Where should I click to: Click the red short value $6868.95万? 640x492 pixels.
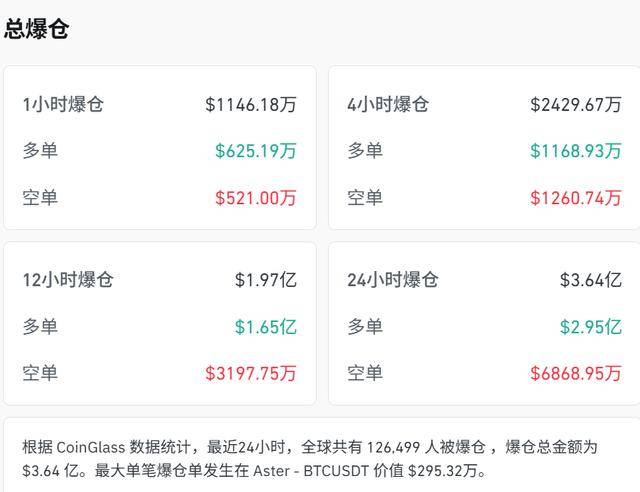(x=576, y=374)
